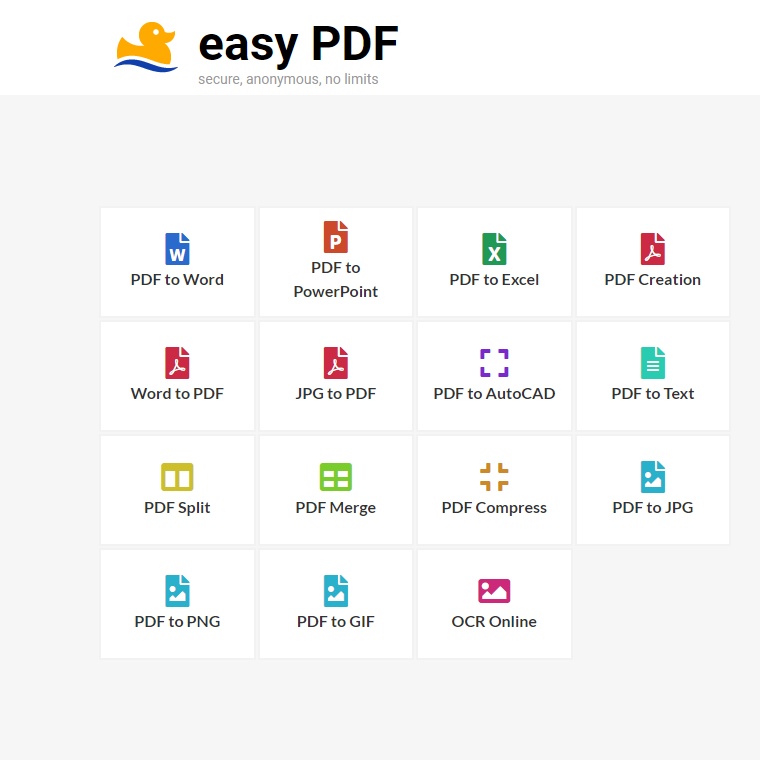
Task: Click the blue Word icon in PDF to Word
Action: (x=177, y=249)
